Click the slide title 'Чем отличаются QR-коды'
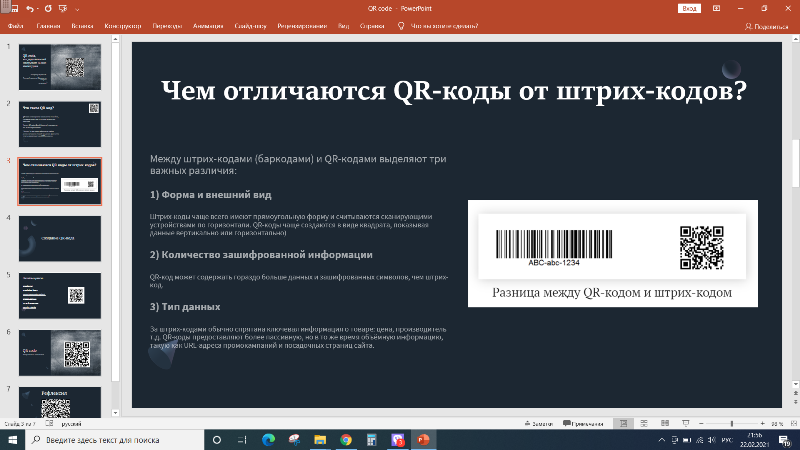 454,91
